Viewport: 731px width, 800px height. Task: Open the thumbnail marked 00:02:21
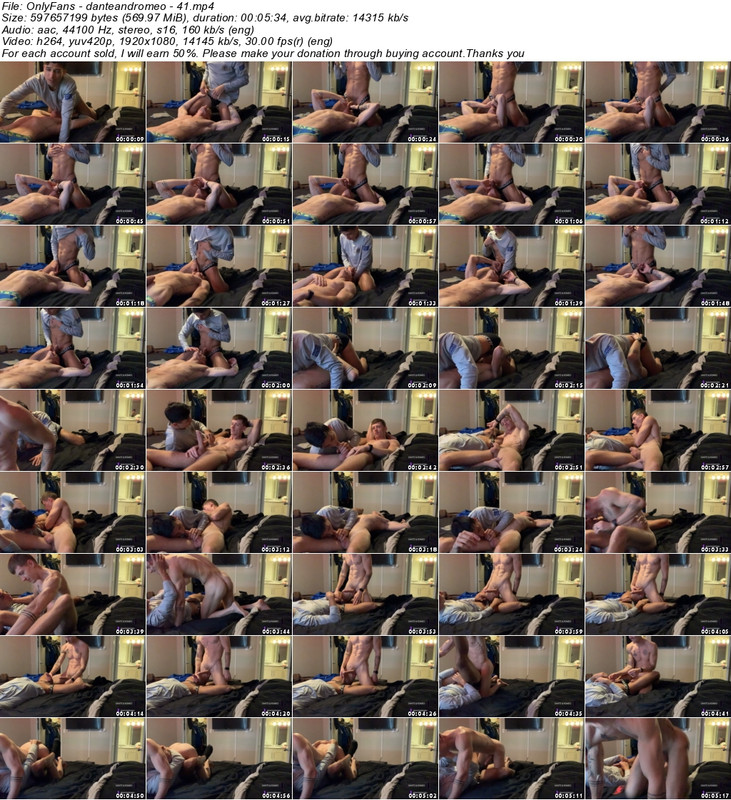click(657, 347)
